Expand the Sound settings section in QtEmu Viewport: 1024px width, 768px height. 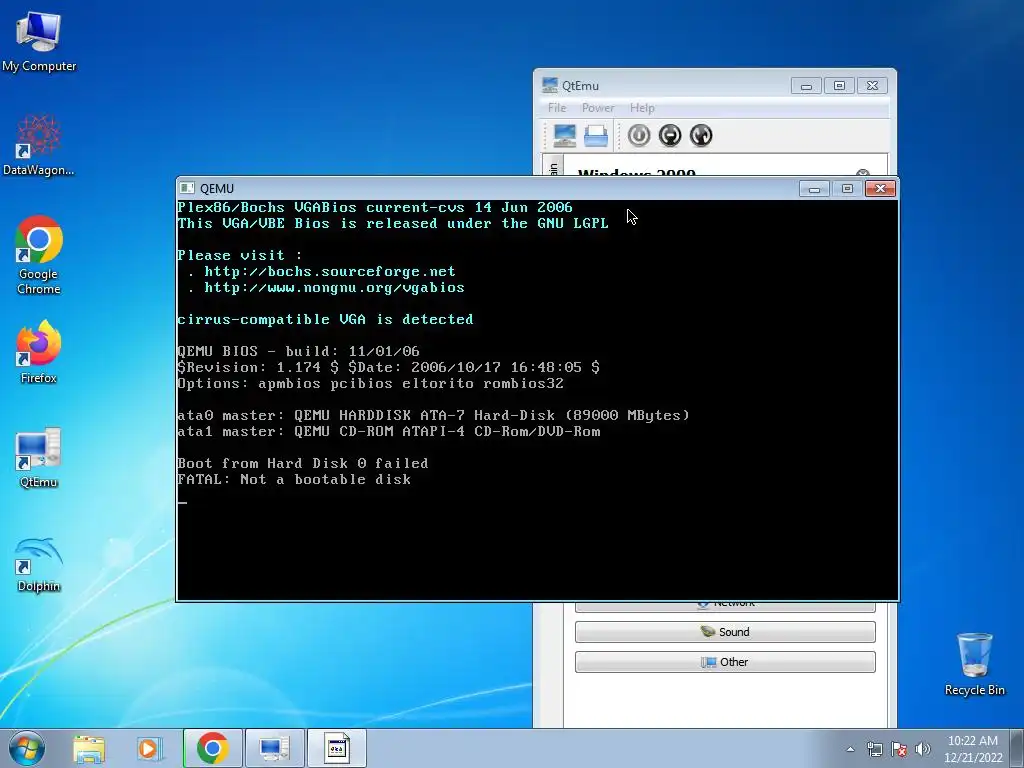click(725, 632)
